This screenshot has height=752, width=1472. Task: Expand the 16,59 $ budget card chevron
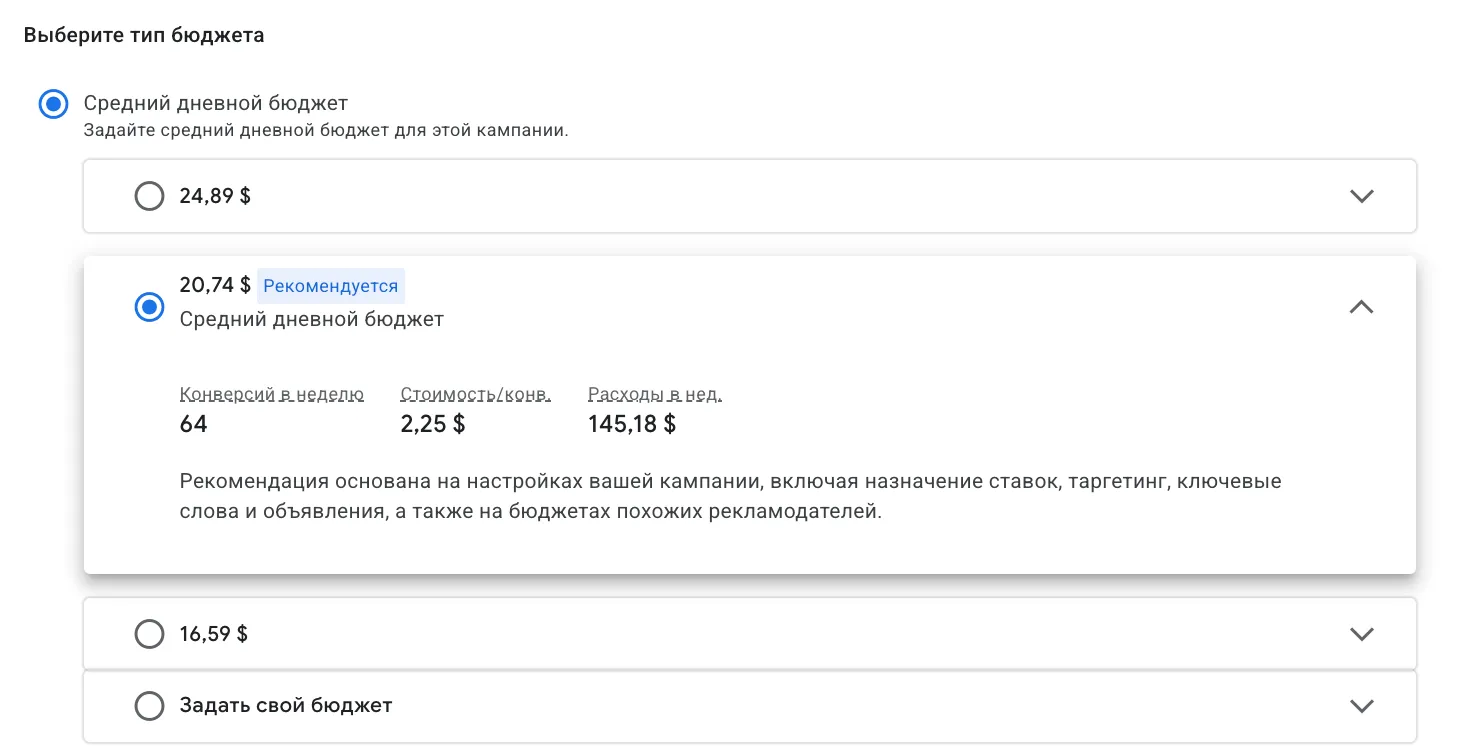pyautogui.click(x=1362, y=634)
